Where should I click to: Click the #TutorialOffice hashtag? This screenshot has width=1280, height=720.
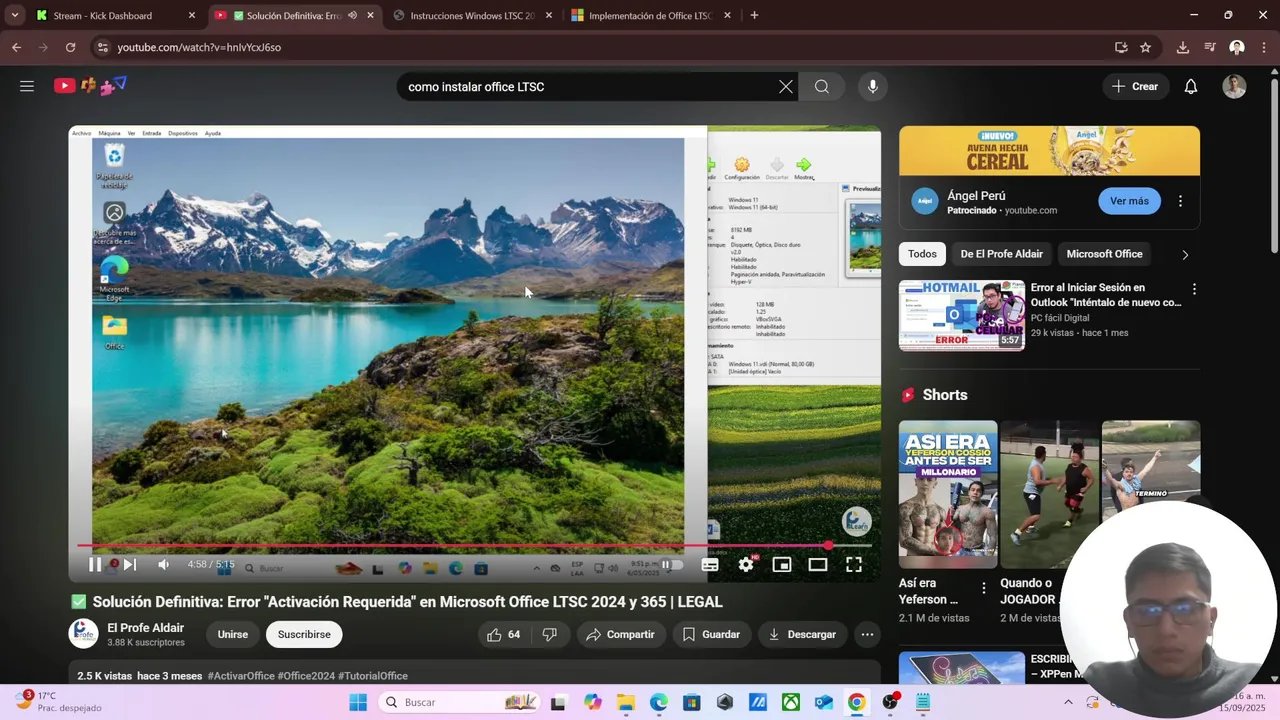[373, 676]
